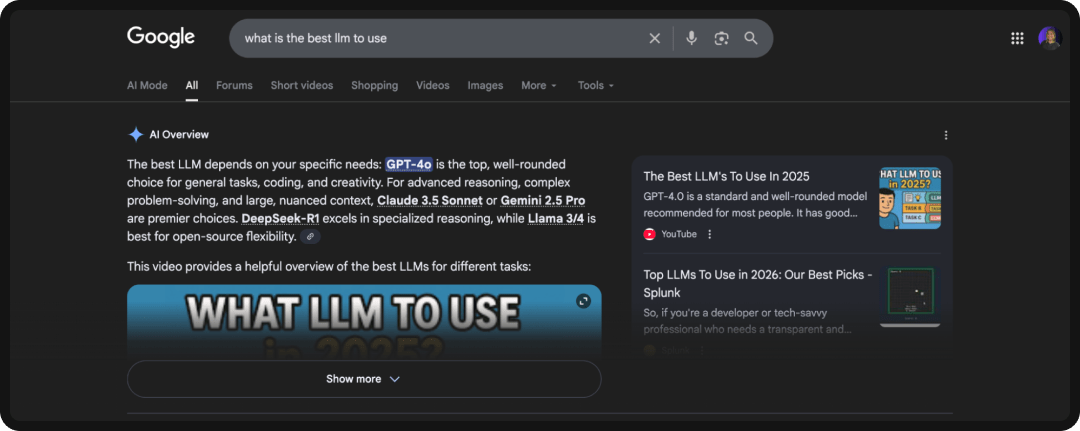Click the search query input field
This screenshot has width=1080, height=431.
(441, 39)
